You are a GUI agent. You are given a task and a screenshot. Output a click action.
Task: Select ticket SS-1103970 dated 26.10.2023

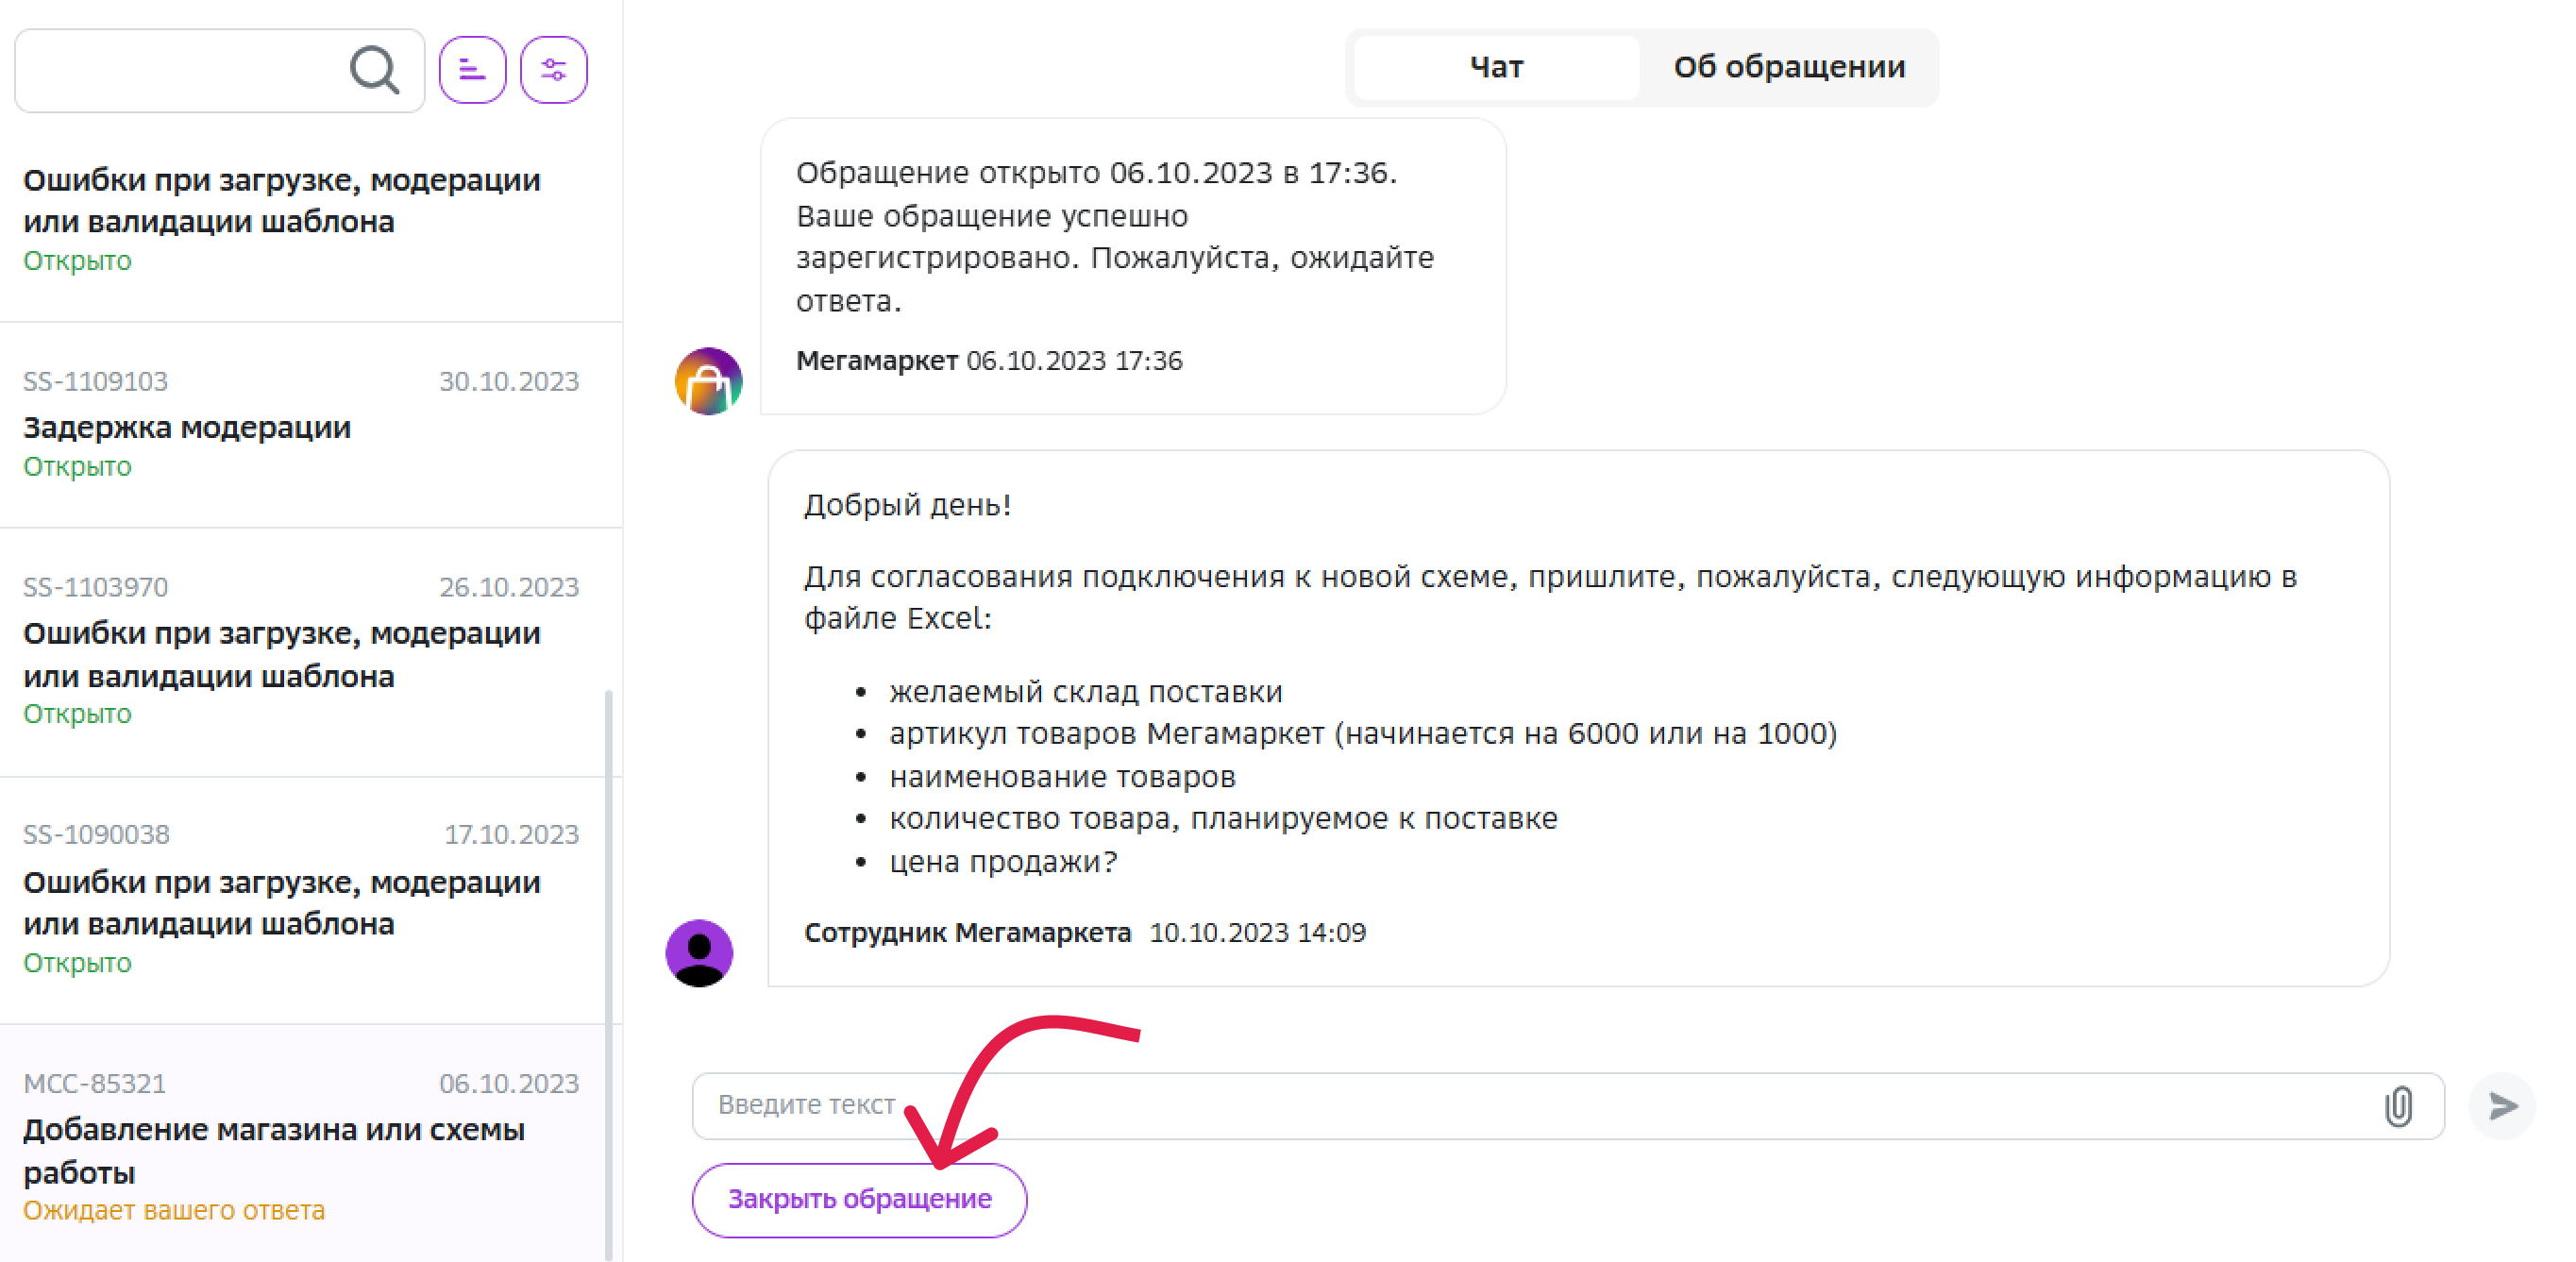click(300, 650)
